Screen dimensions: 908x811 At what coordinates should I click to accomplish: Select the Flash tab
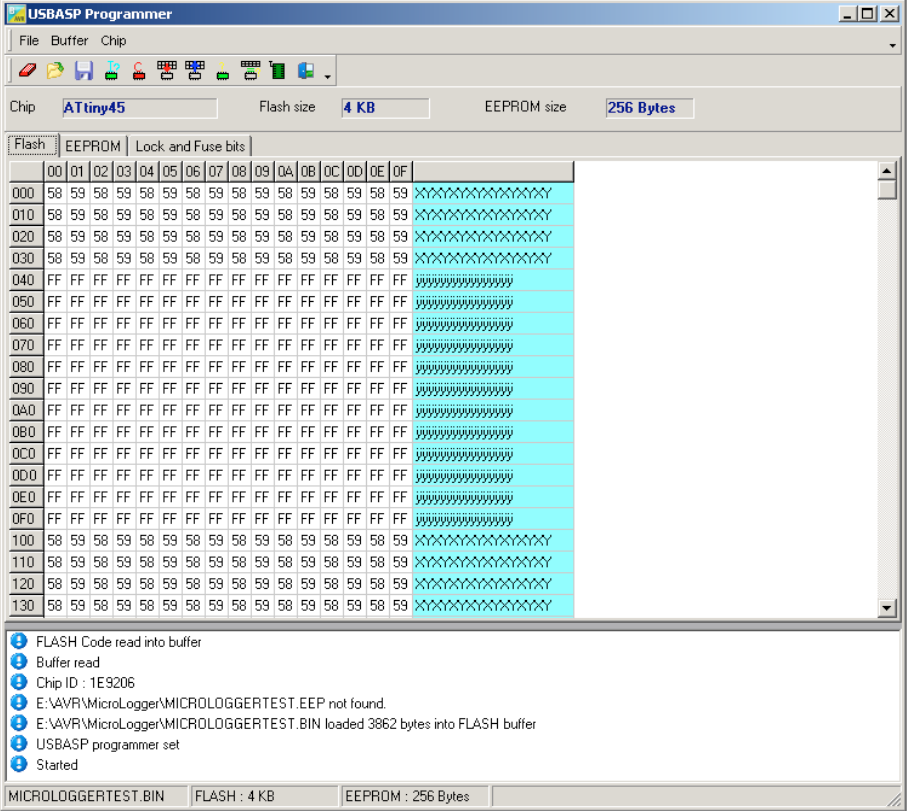[33, 145]
